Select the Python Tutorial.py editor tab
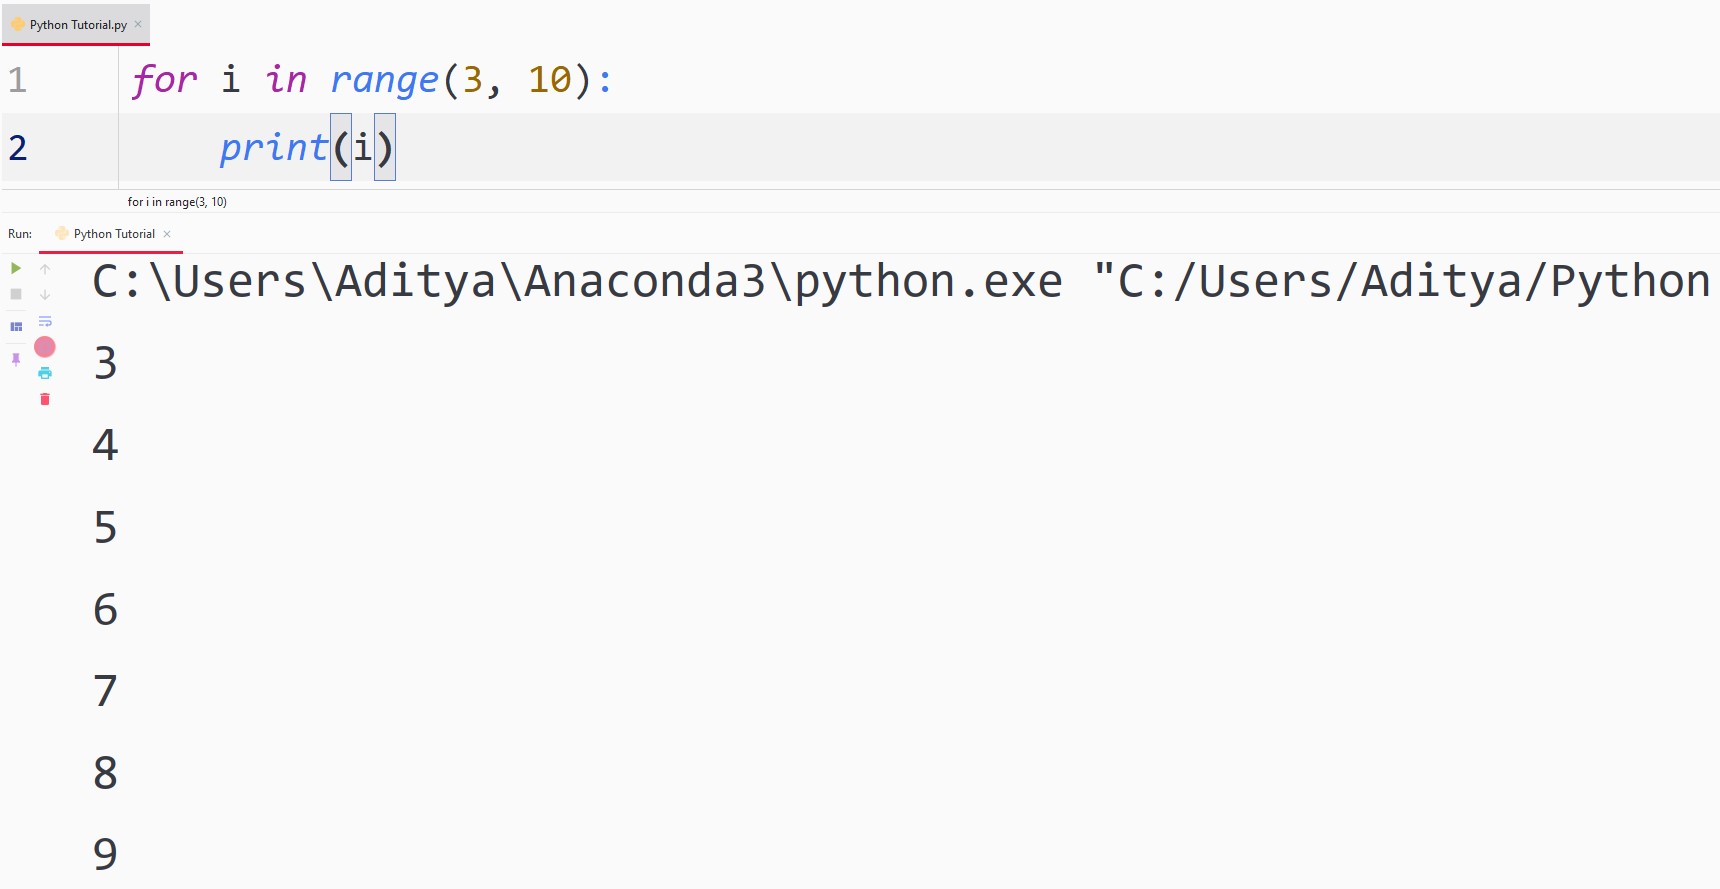This screenshot has height=889, width=1720. 77,25
